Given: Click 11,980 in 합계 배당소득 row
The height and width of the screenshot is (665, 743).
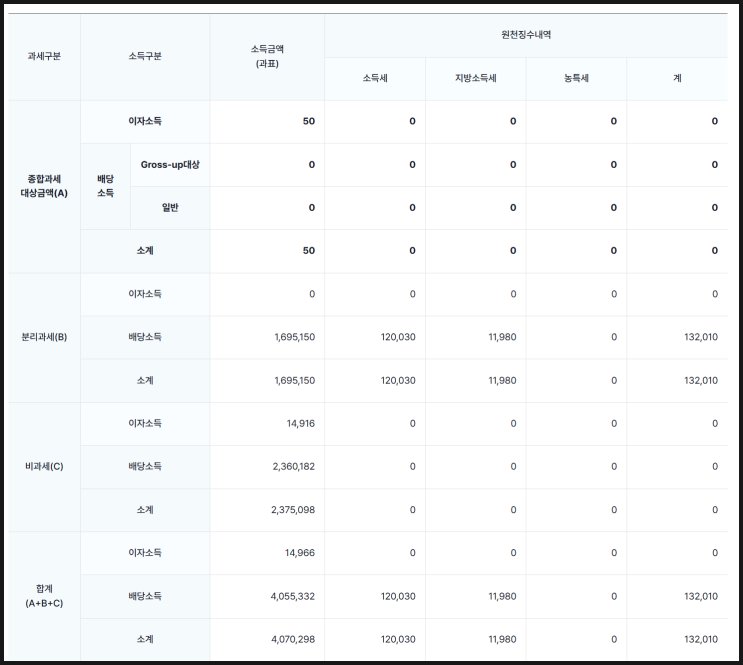Looking at the screenshot, I should pos(502,596).
